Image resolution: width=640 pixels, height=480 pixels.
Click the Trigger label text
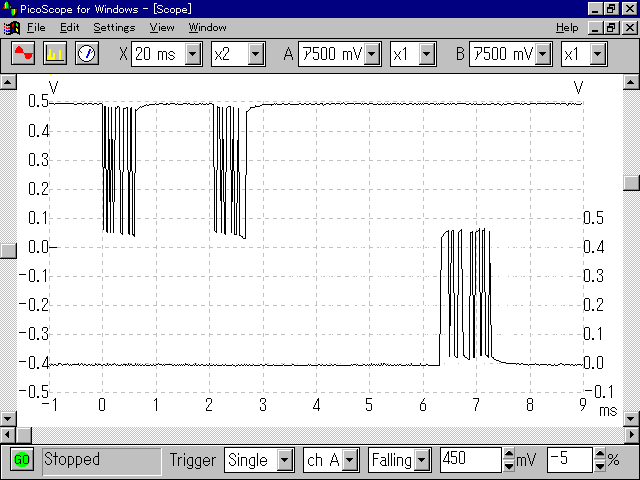(192, 460)
